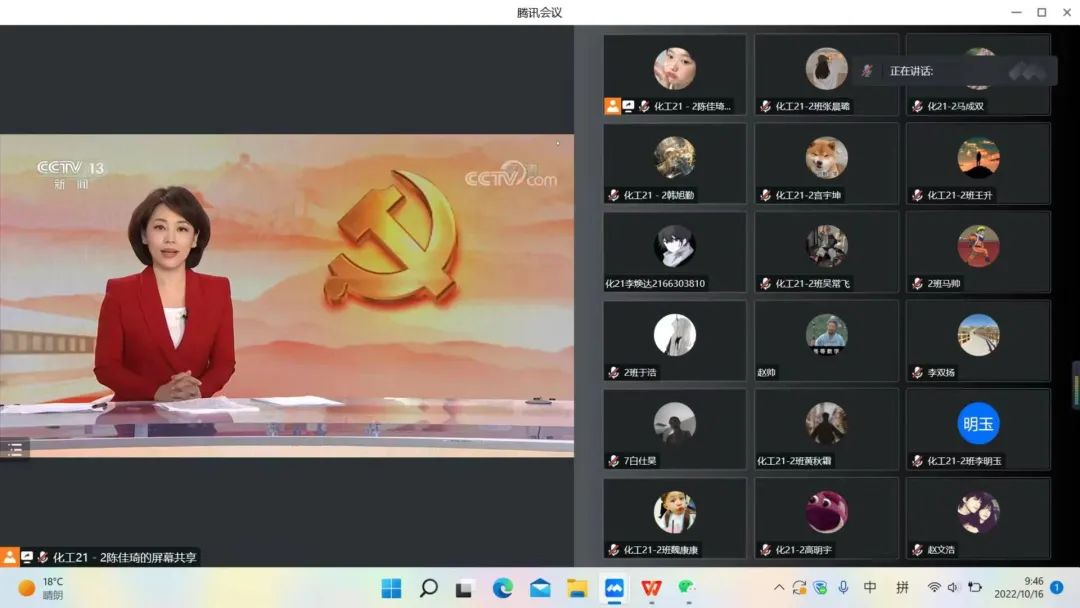Viewport: 1080px width, 608px height.
Task: Switch the 拼 pinyin input method indicator
Action: 902,588
